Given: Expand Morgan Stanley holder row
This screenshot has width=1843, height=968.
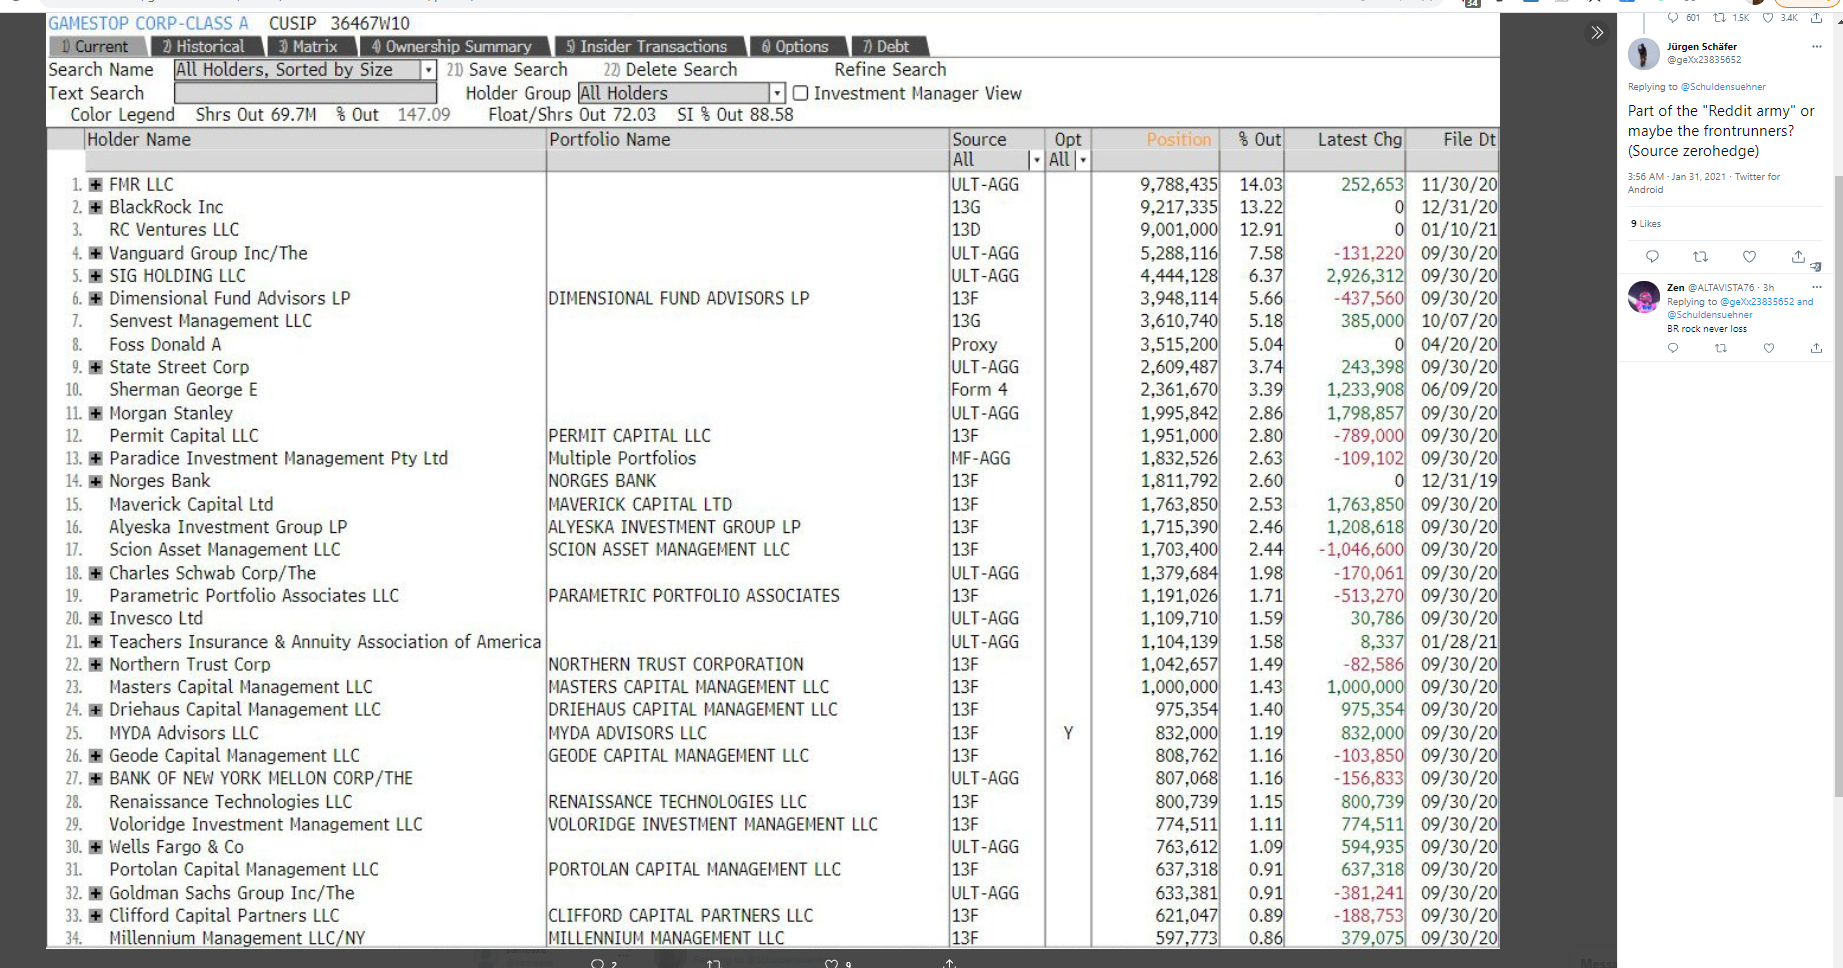Looking at the screenshot, I should click(96, 414).
